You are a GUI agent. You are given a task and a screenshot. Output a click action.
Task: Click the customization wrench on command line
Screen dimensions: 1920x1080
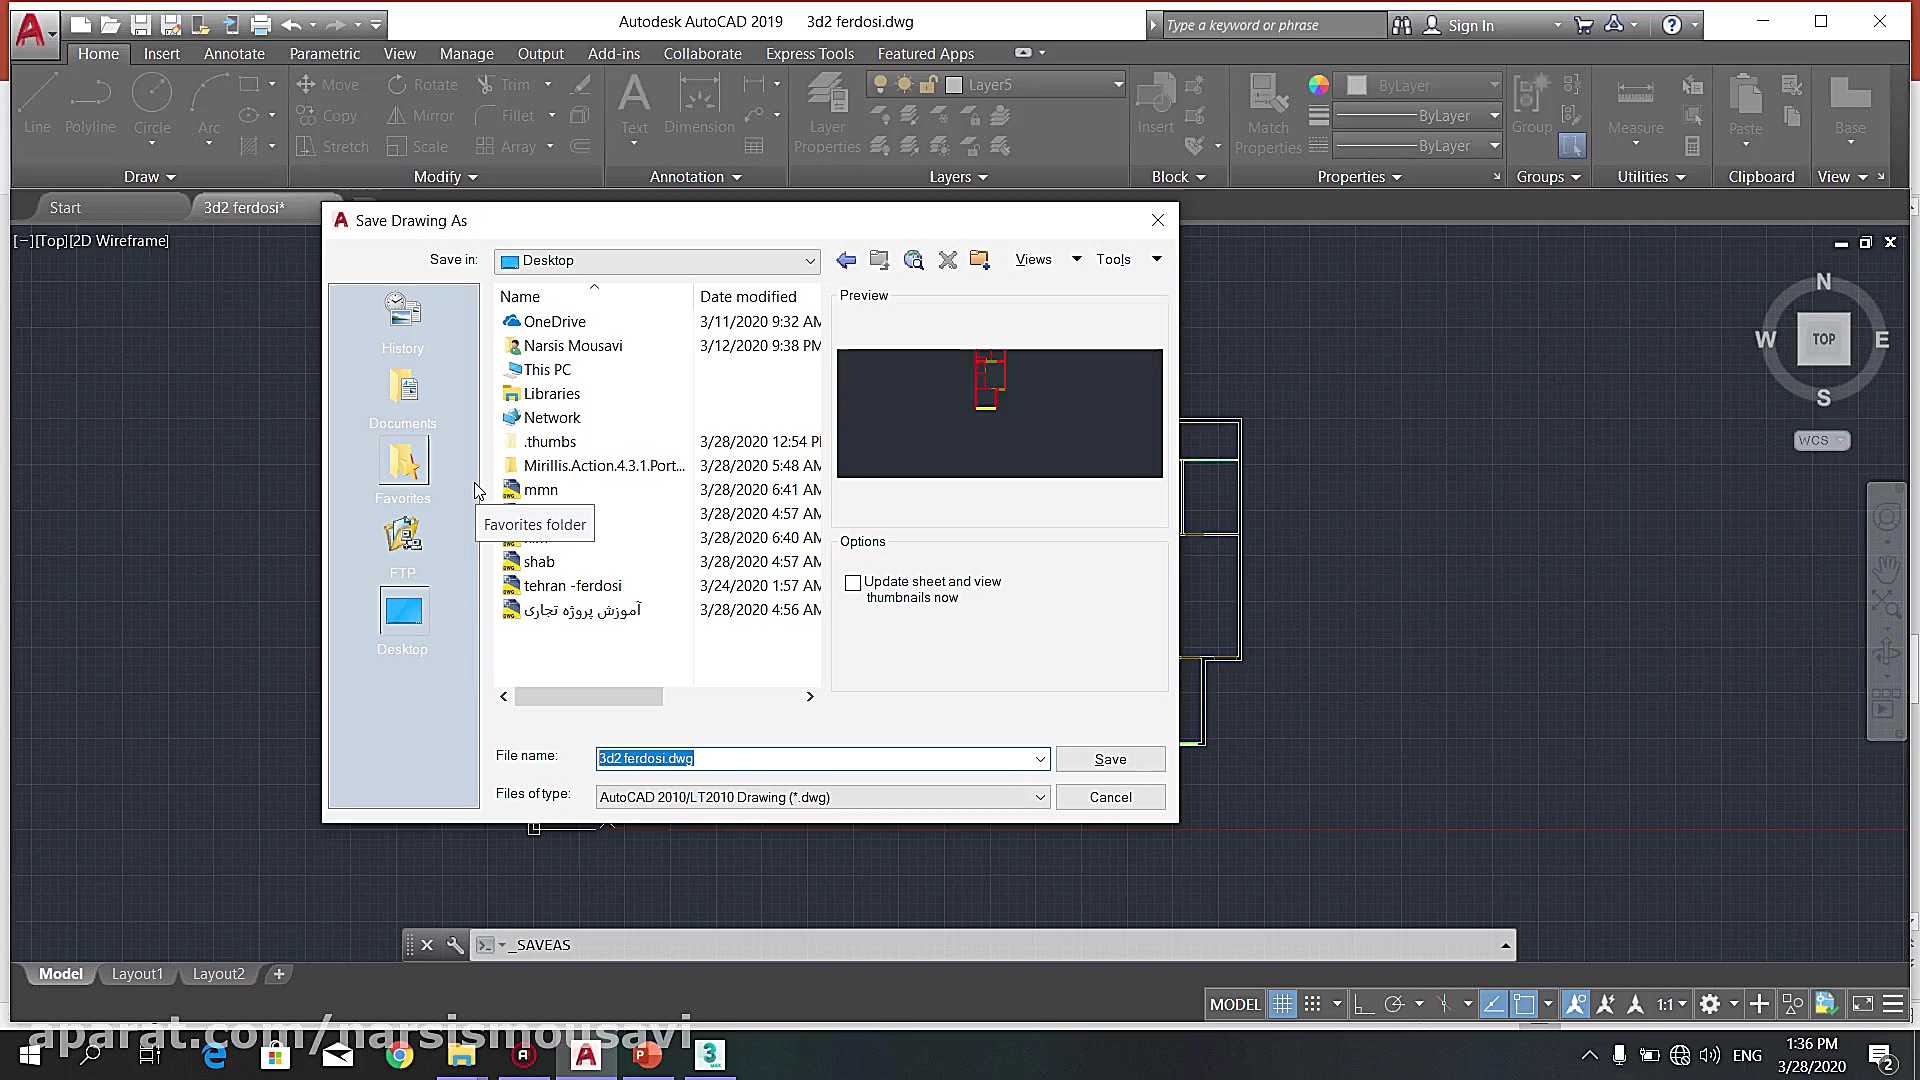click(x=455, y=945)
